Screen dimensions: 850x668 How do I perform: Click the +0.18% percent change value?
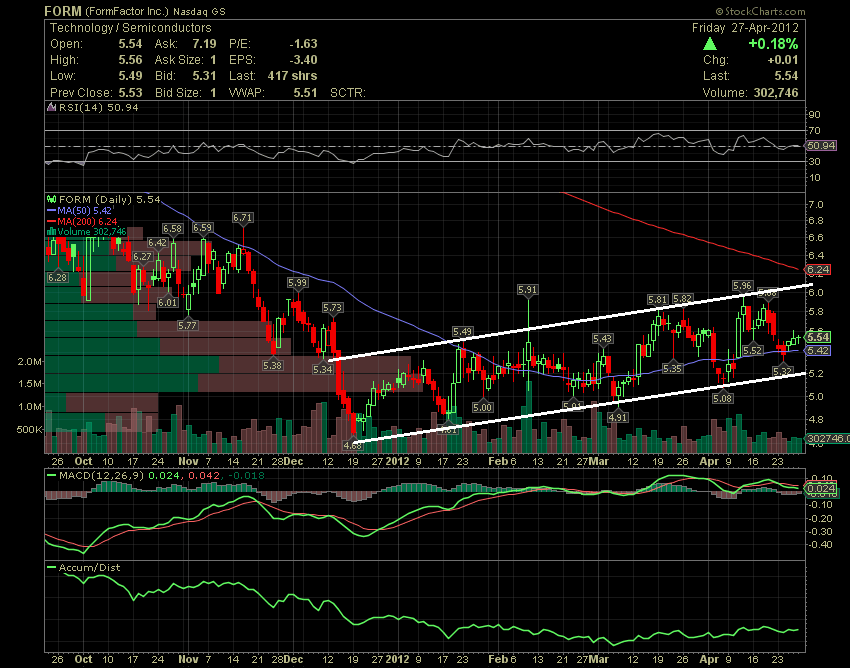(773, 44)
